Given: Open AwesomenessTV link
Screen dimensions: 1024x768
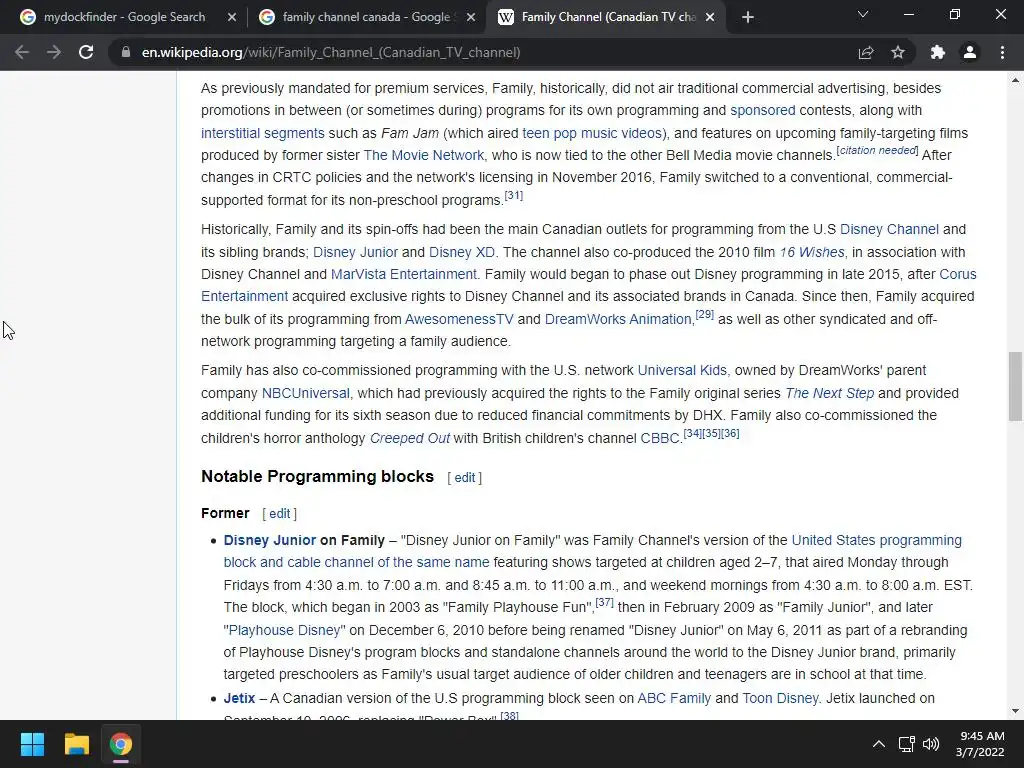Looking at the screenshot, I should tap(459, 319).
